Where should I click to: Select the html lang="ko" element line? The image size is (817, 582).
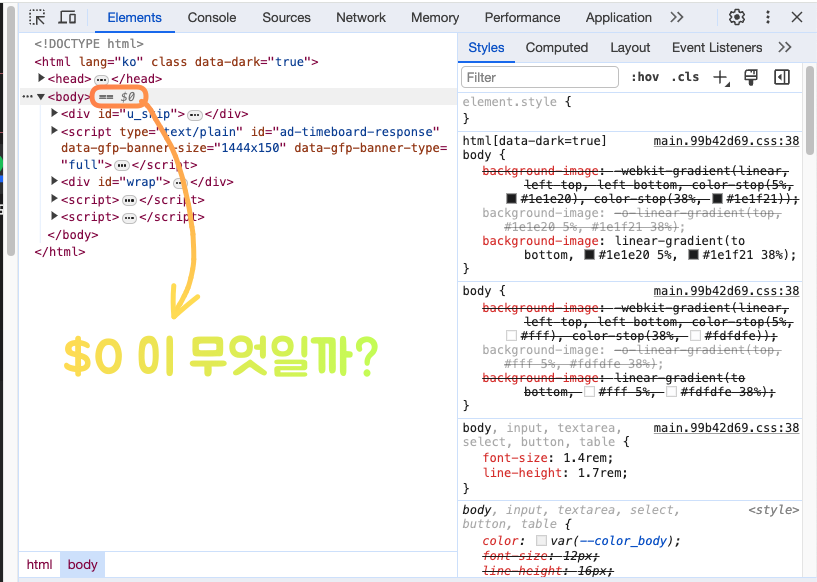click(176, 61)
